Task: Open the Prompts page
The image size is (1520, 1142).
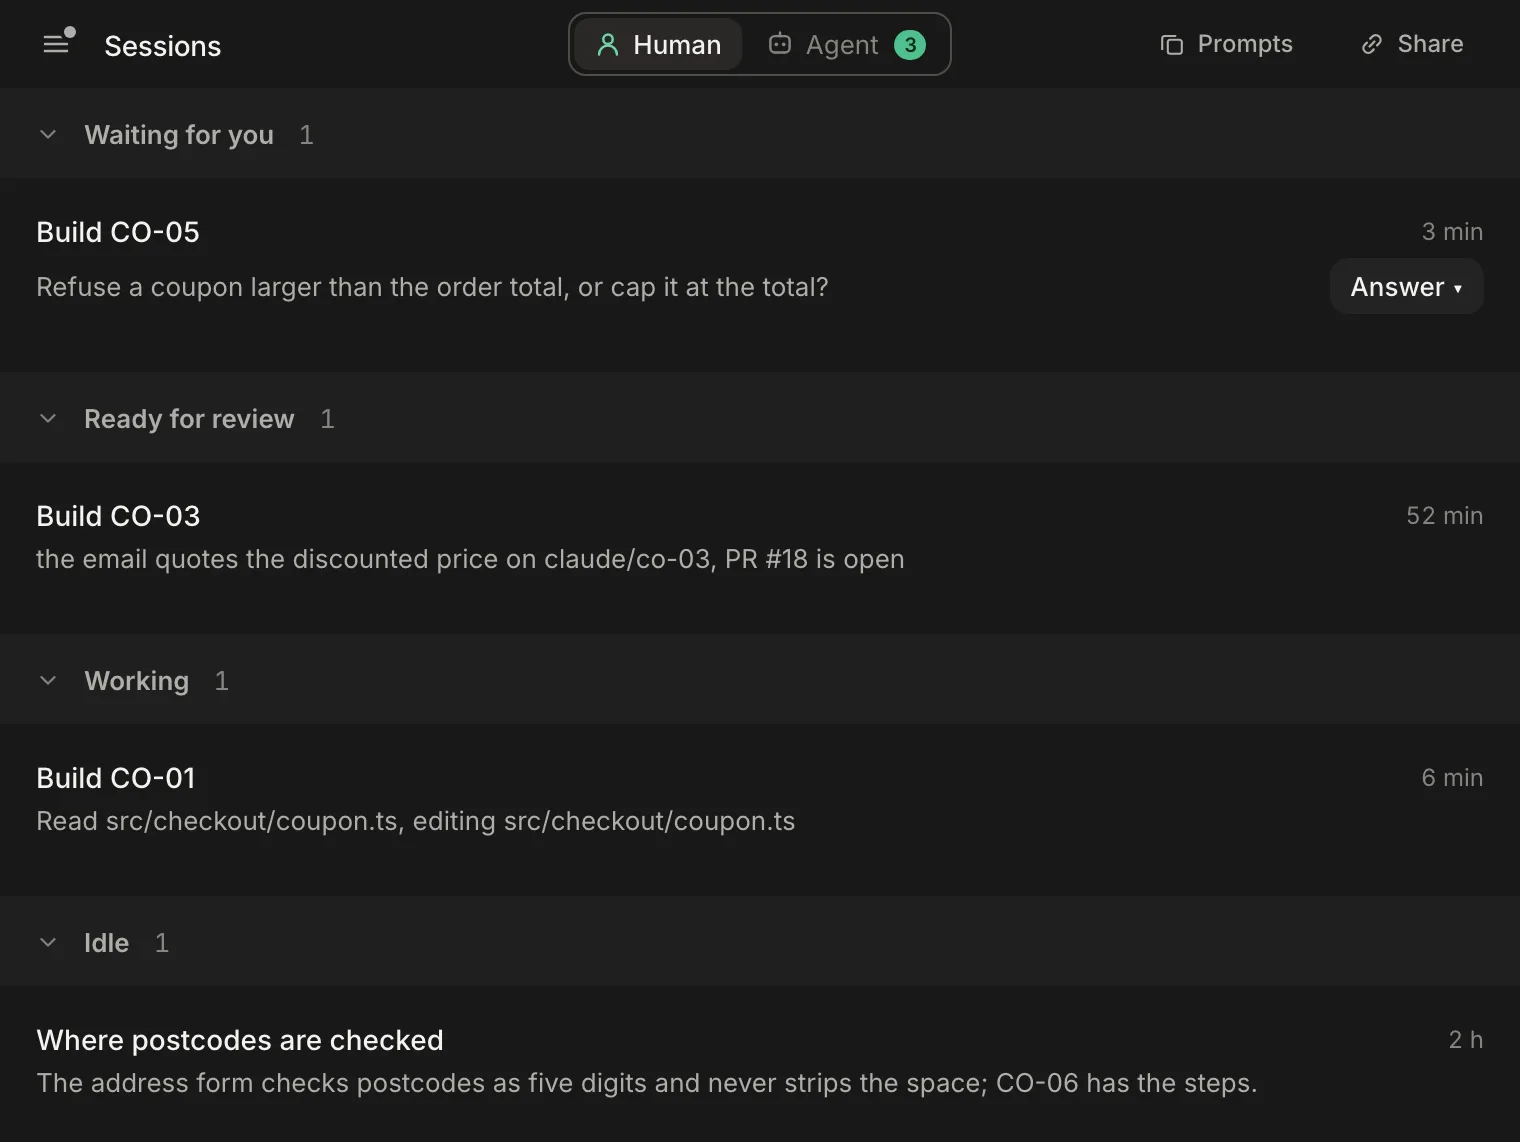Action: coord(1227,44)
